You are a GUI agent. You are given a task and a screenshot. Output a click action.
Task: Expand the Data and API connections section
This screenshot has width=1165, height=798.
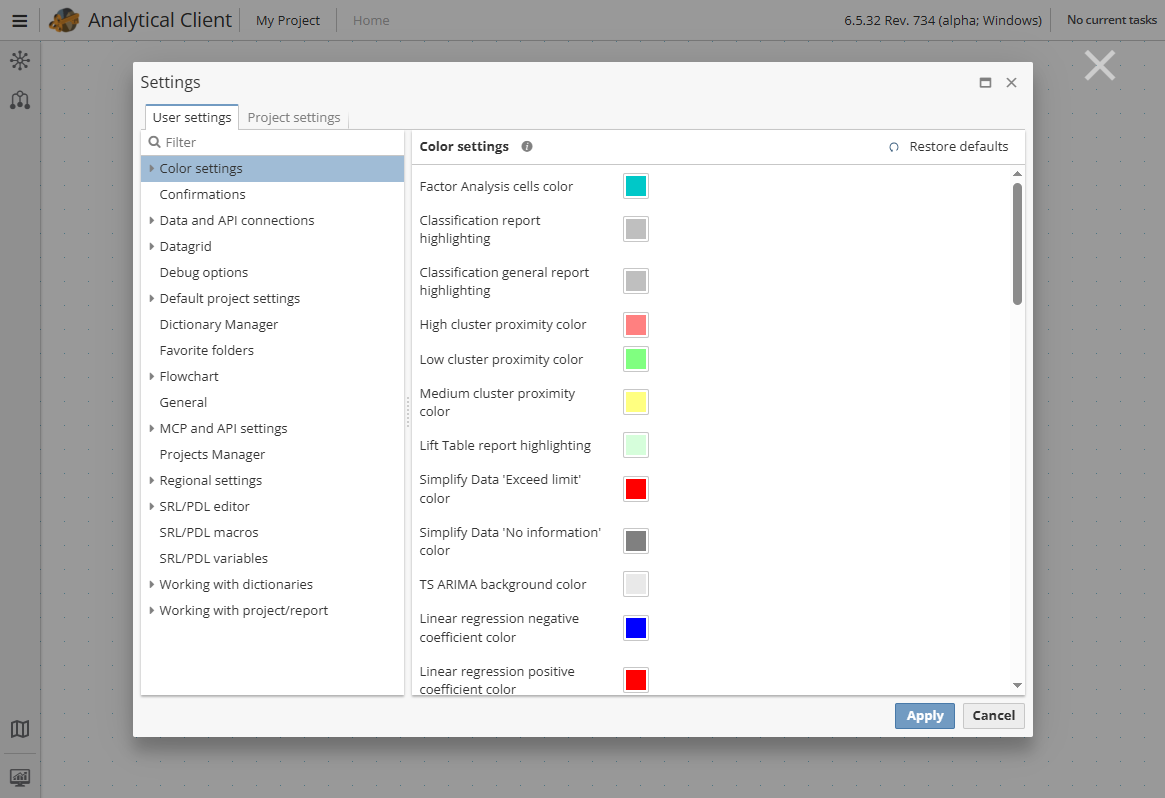click(151, 220)
